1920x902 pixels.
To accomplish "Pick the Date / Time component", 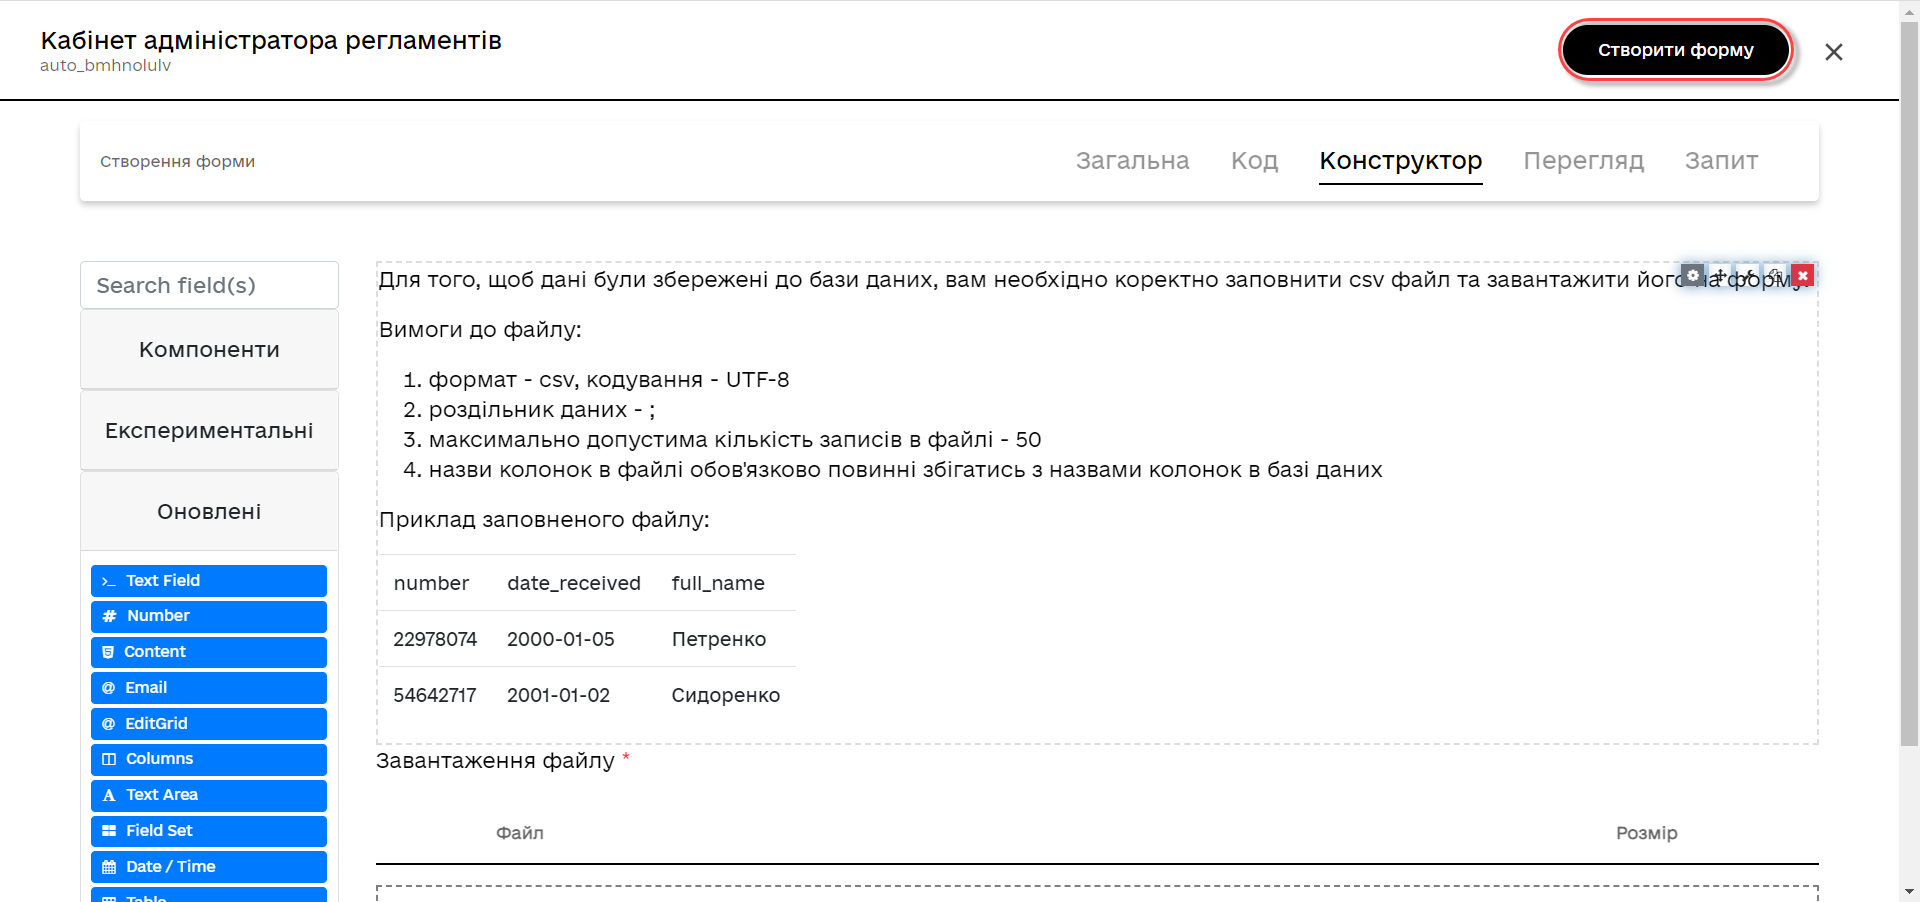I will click(x=209, y=867).
